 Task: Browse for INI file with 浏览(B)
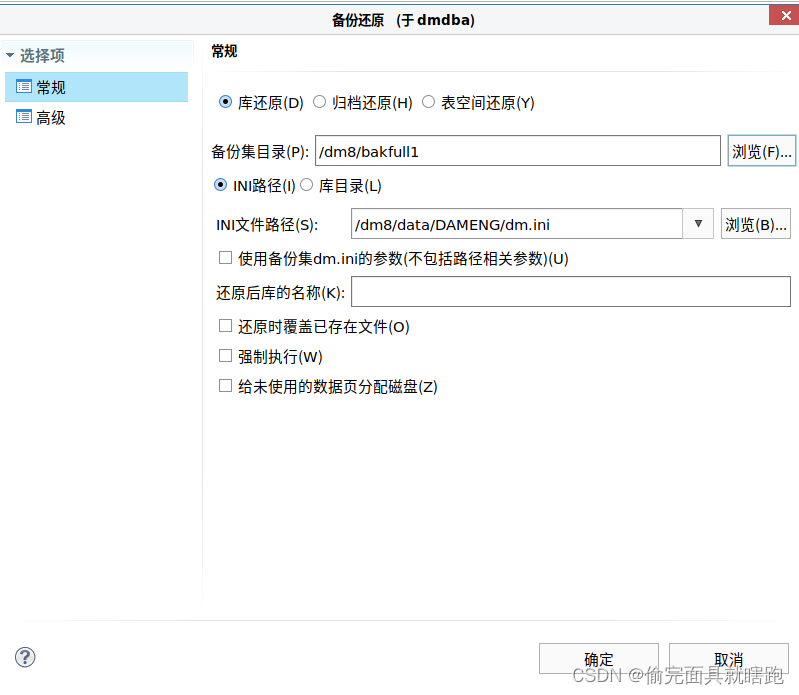tap(756, 224)
